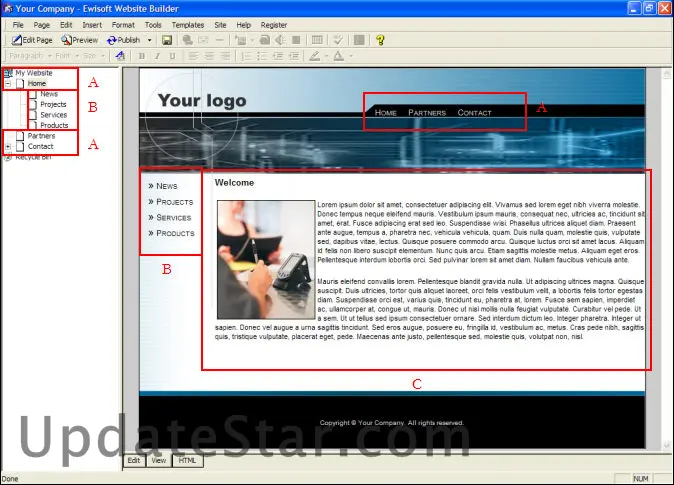Click the Partners link in page navigation

pyautogui.click(x=427, y=113)
